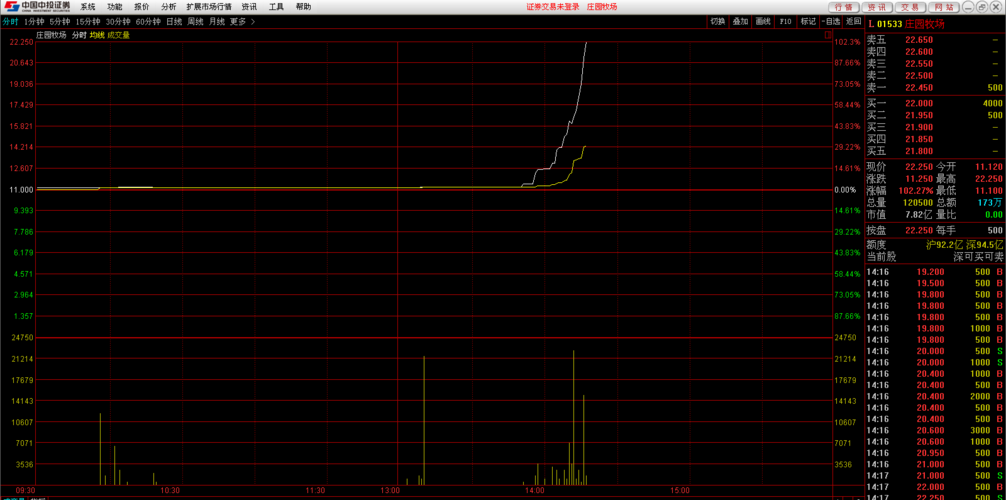This screenshot has width=1006, height=500.
Task: Switch to the 60分钟 chart period
Action: 148,22
